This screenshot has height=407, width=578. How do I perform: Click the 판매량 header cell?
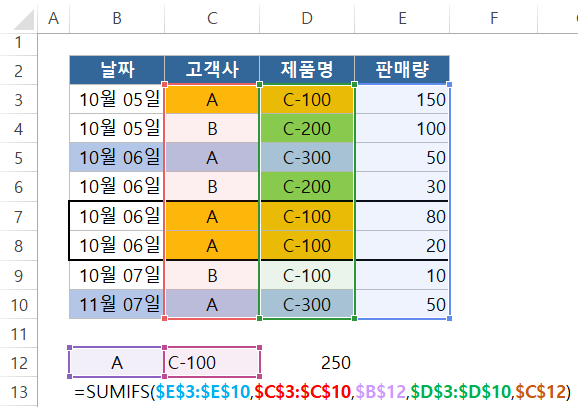tap(402, 70)
